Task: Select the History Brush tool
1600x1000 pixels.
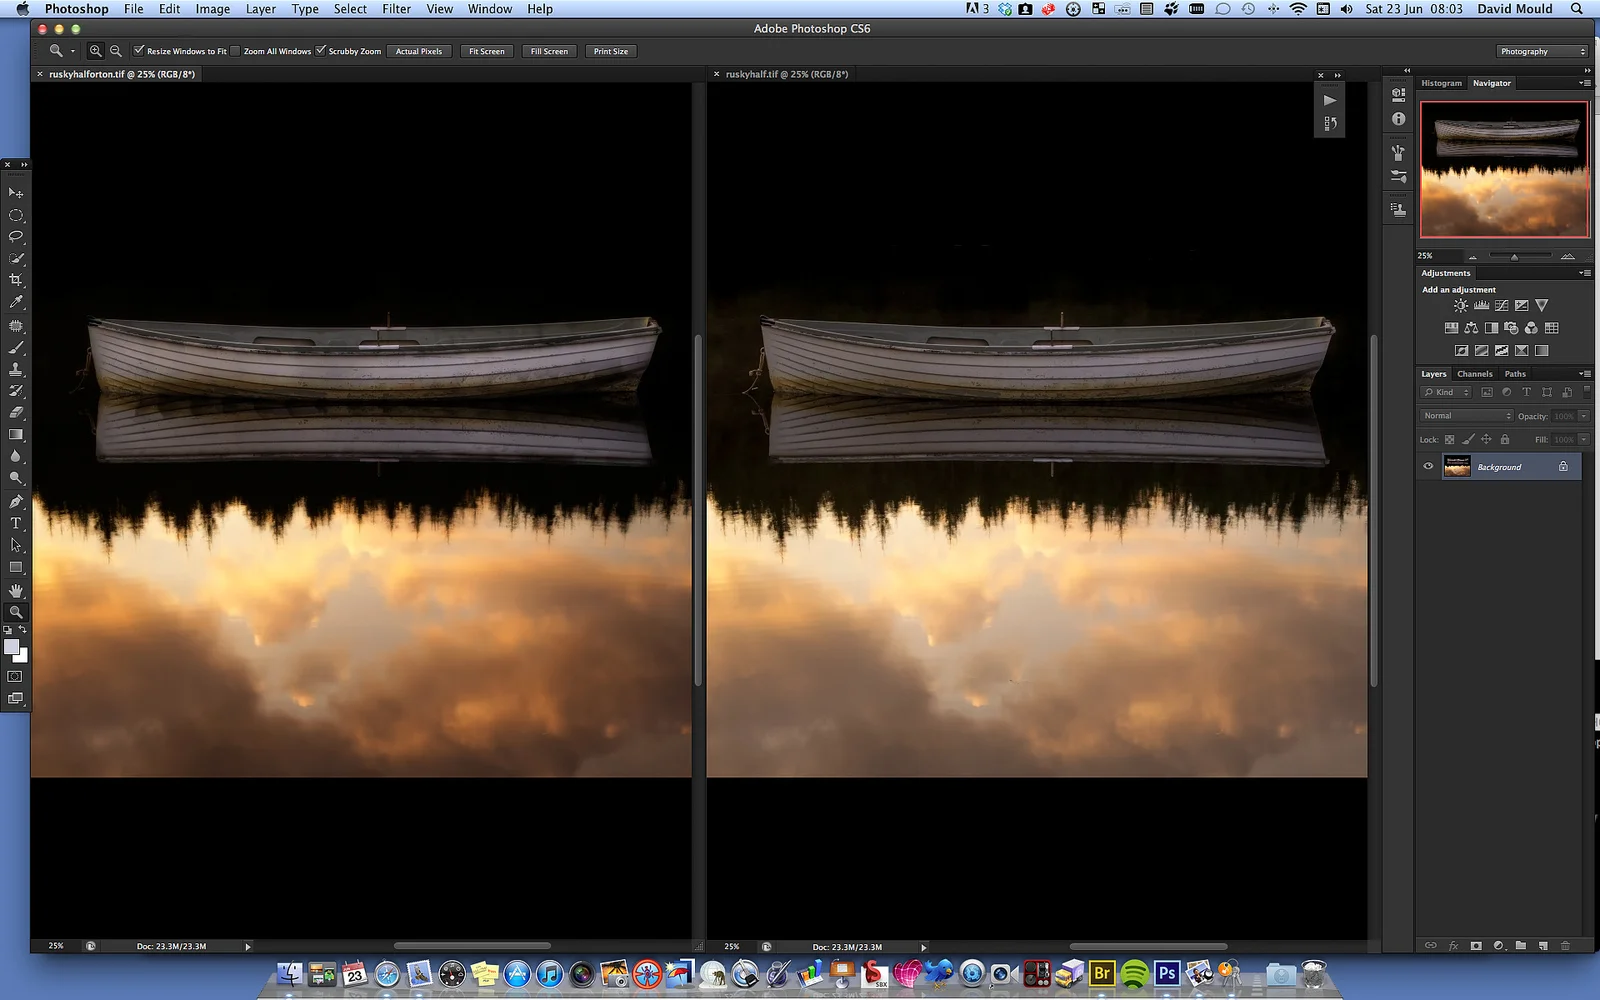Action: (x=16, y=391)
